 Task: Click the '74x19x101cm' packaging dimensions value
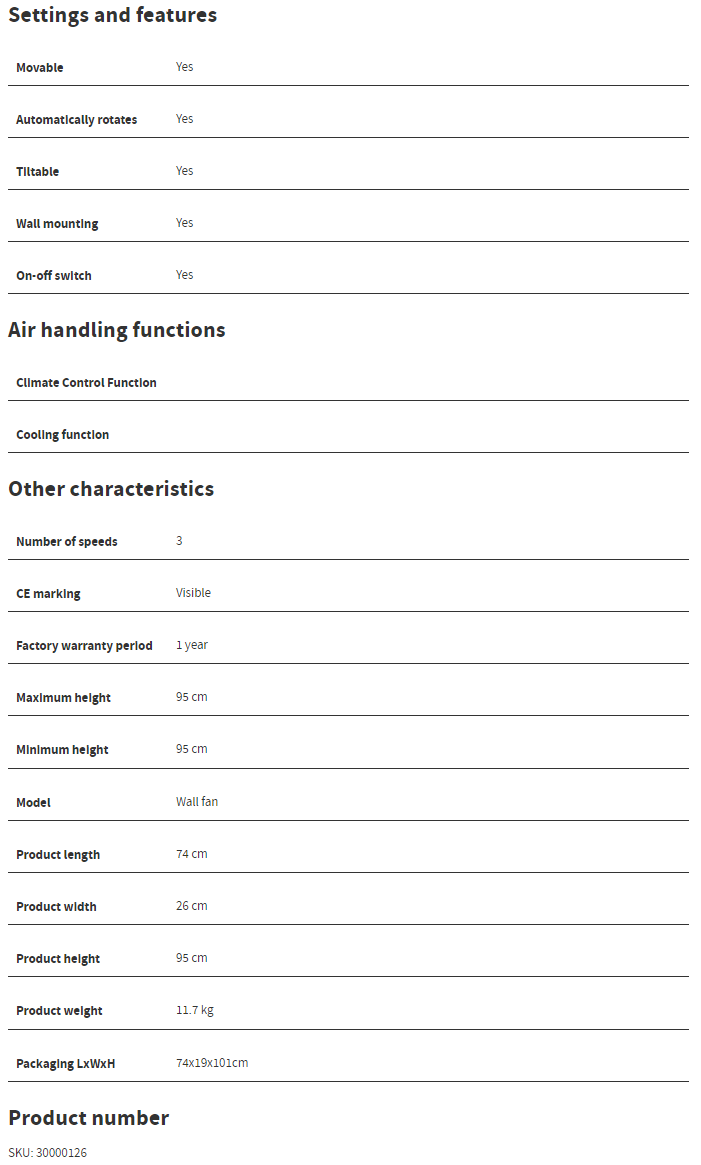(x=212, y=1063)
